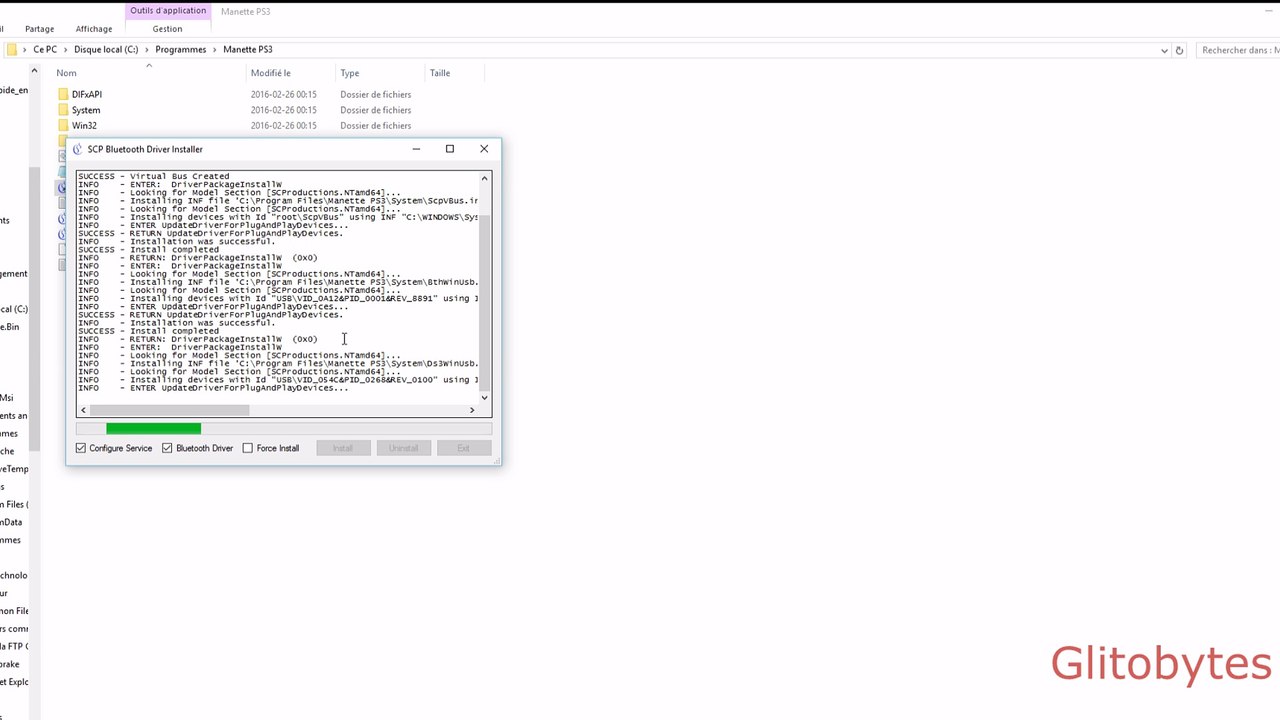The height and width of the screenshot is (720, 1280).
Task: Click the SCP Bluetooth Driver Installer title icon
Action: tap(78, 149)
